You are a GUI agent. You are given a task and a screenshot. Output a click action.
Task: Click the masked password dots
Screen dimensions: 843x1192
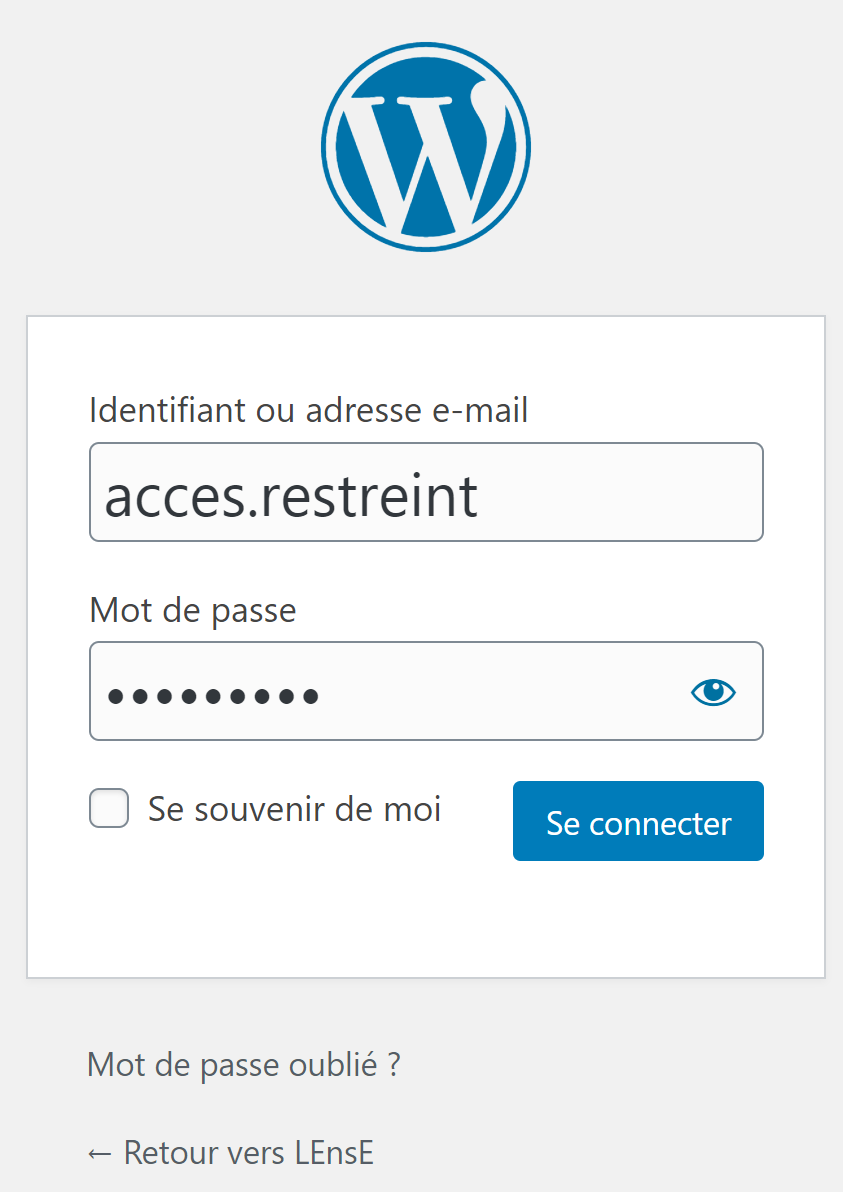213,696
